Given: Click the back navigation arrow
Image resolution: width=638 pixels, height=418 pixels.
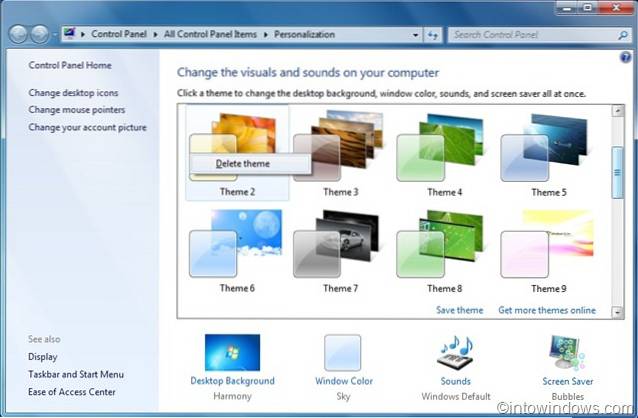Looking at the screenshot, I should click(18, 34).
